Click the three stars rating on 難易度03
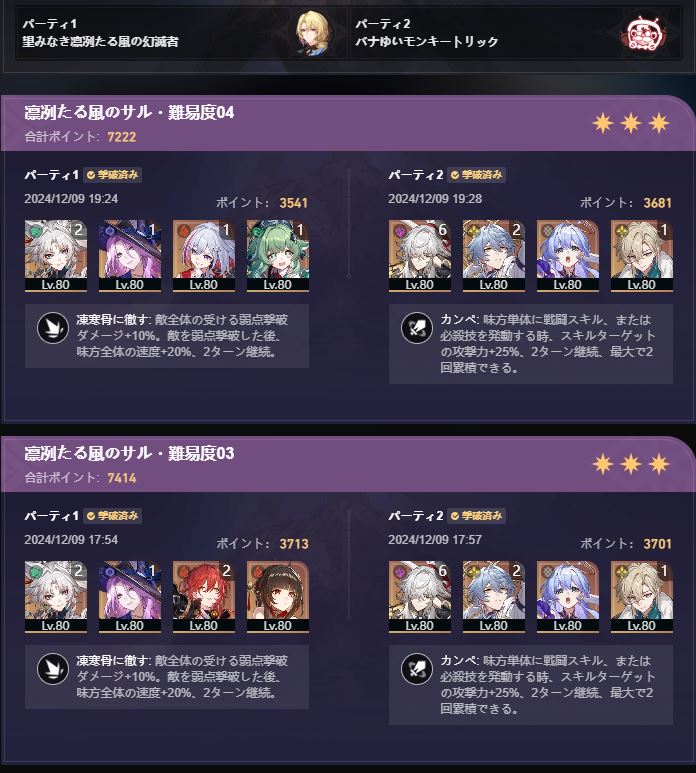The image size is (696, 773). [630, 464]
